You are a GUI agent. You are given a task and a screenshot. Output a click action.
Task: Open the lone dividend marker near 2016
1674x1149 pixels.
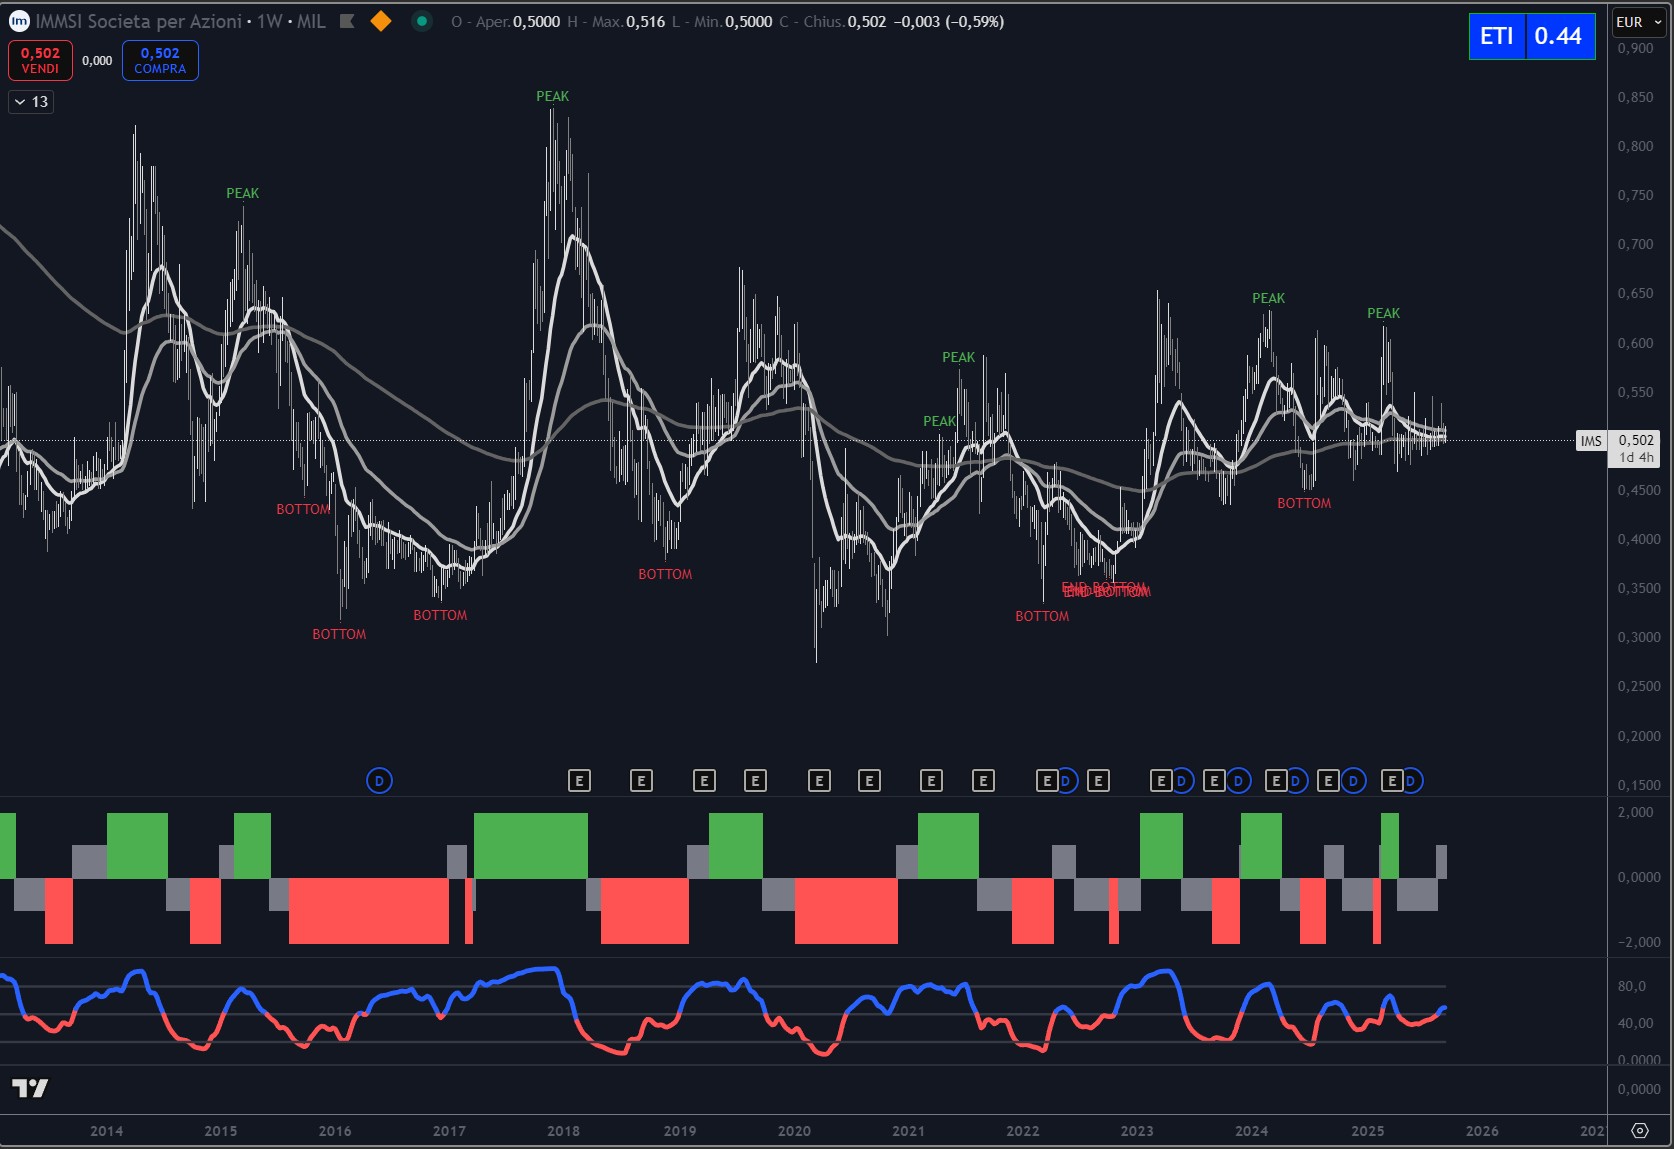(x=379, y=781)
